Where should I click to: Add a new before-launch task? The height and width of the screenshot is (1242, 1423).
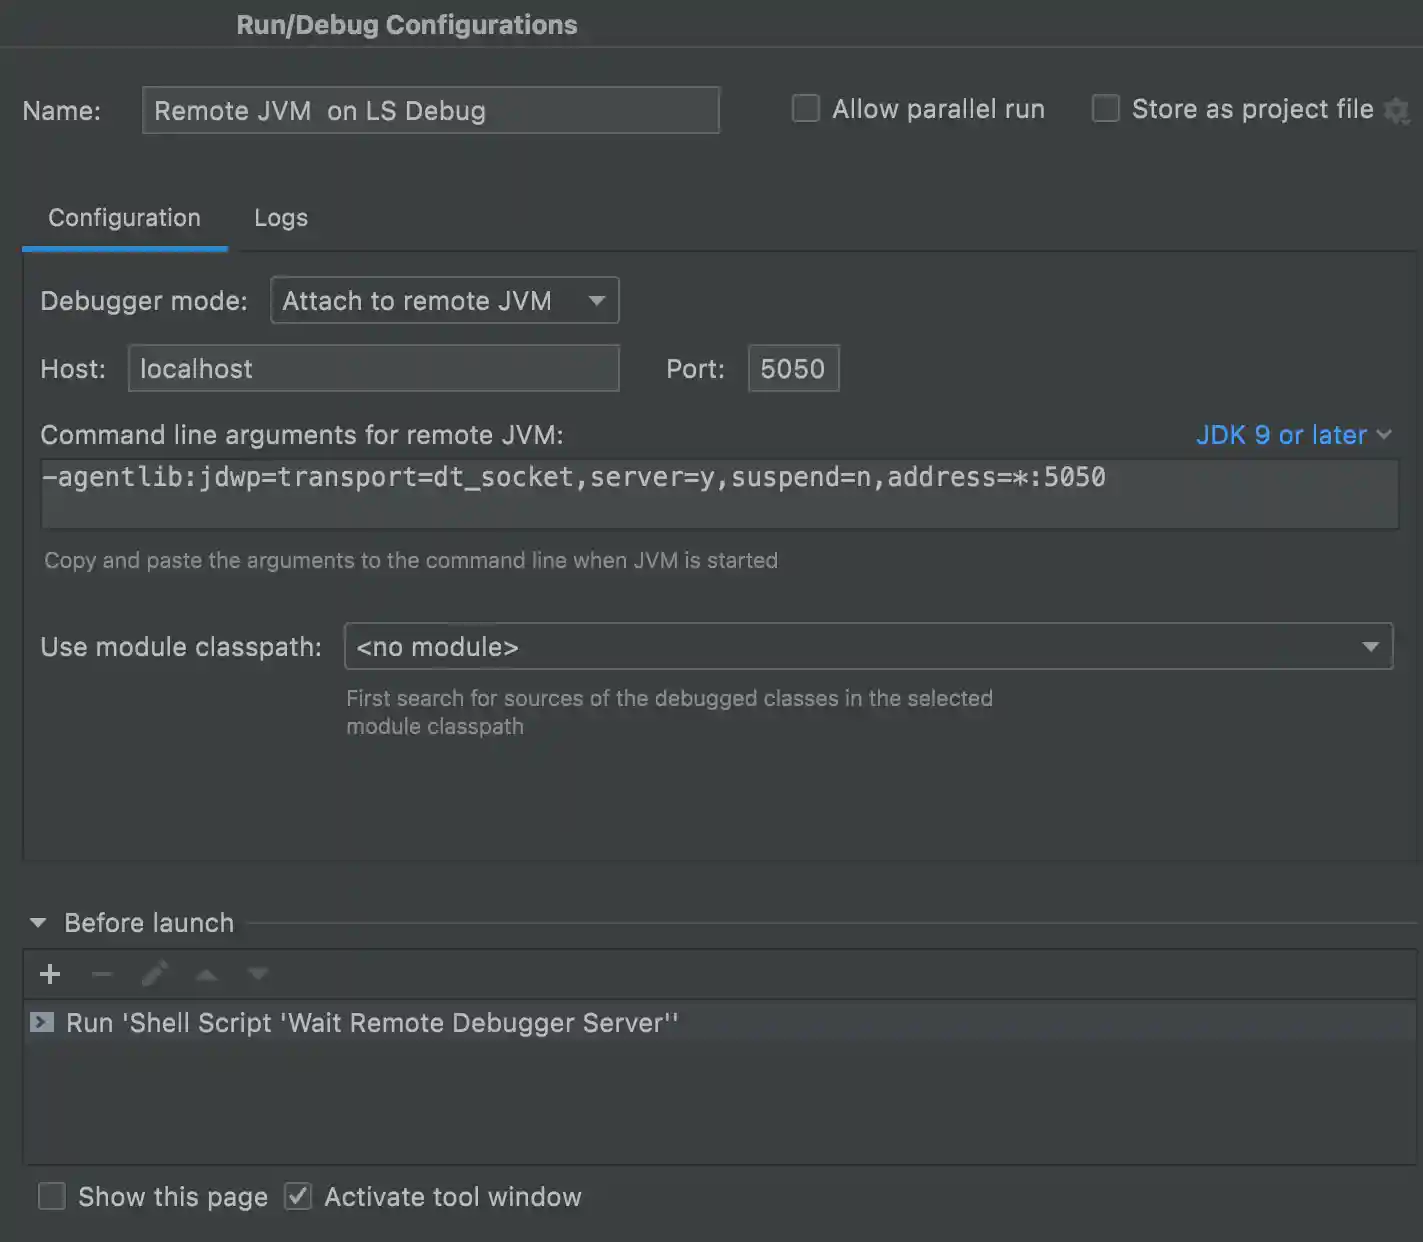tap(50, 974)
